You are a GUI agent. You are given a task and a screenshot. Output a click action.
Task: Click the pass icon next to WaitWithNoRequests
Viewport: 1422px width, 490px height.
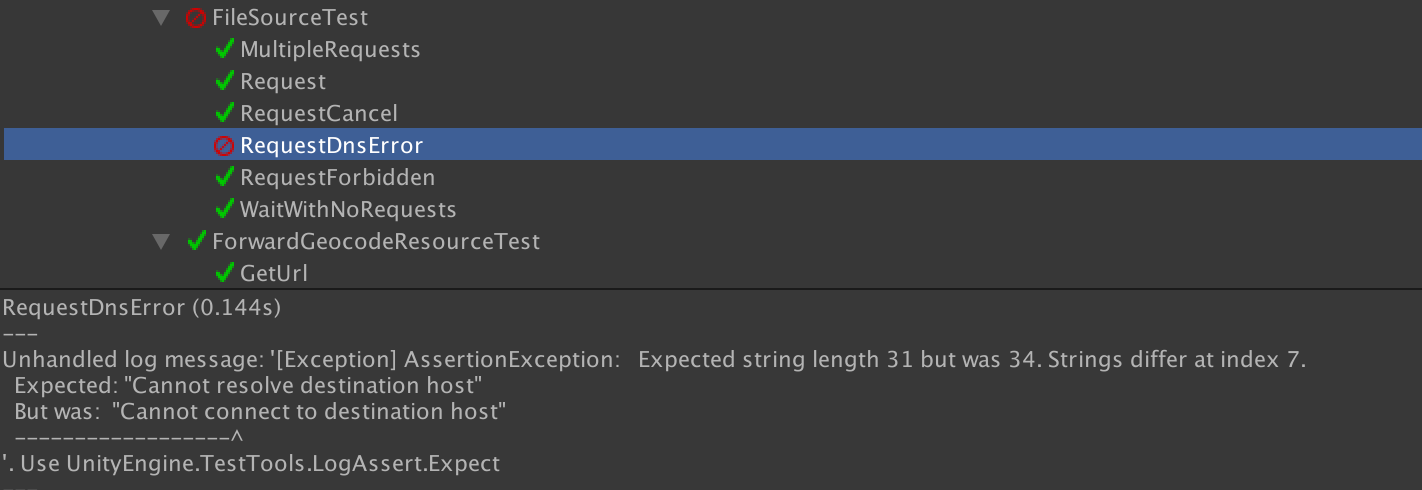225,209
